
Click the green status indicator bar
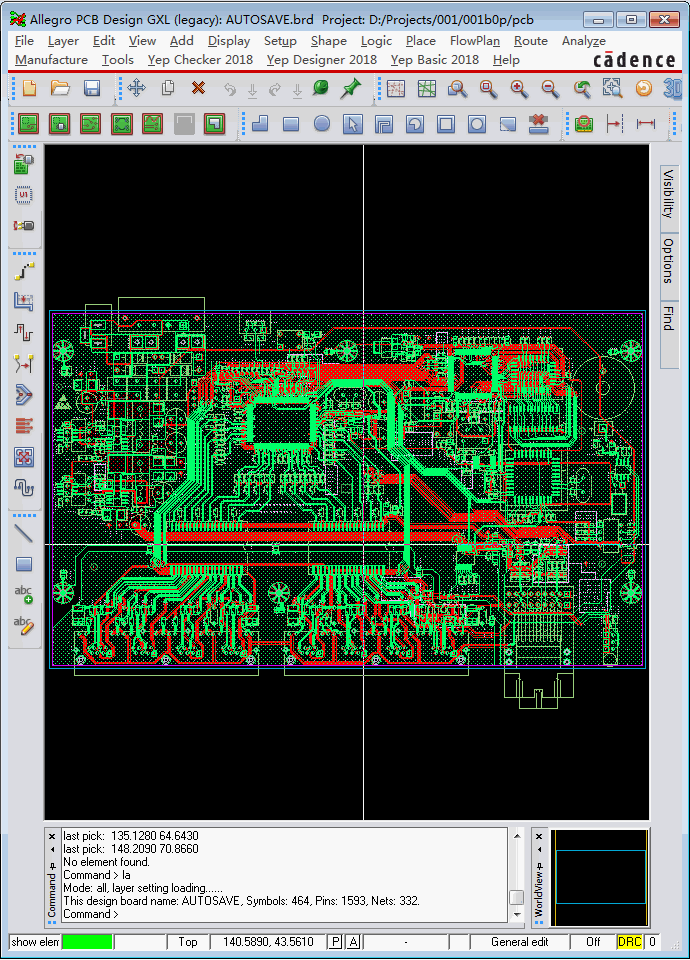coord(87,942)
